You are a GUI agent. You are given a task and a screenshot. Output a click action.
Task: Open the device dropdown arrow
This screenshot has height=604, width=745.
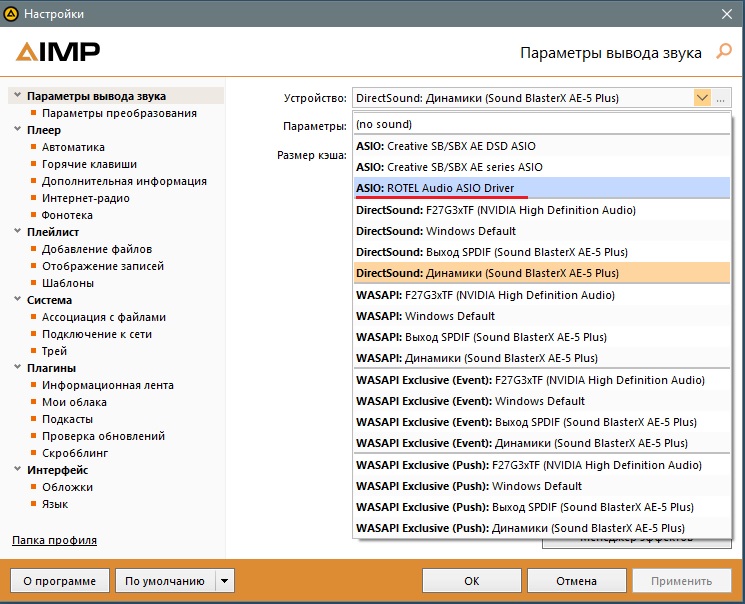click(702, 98)
